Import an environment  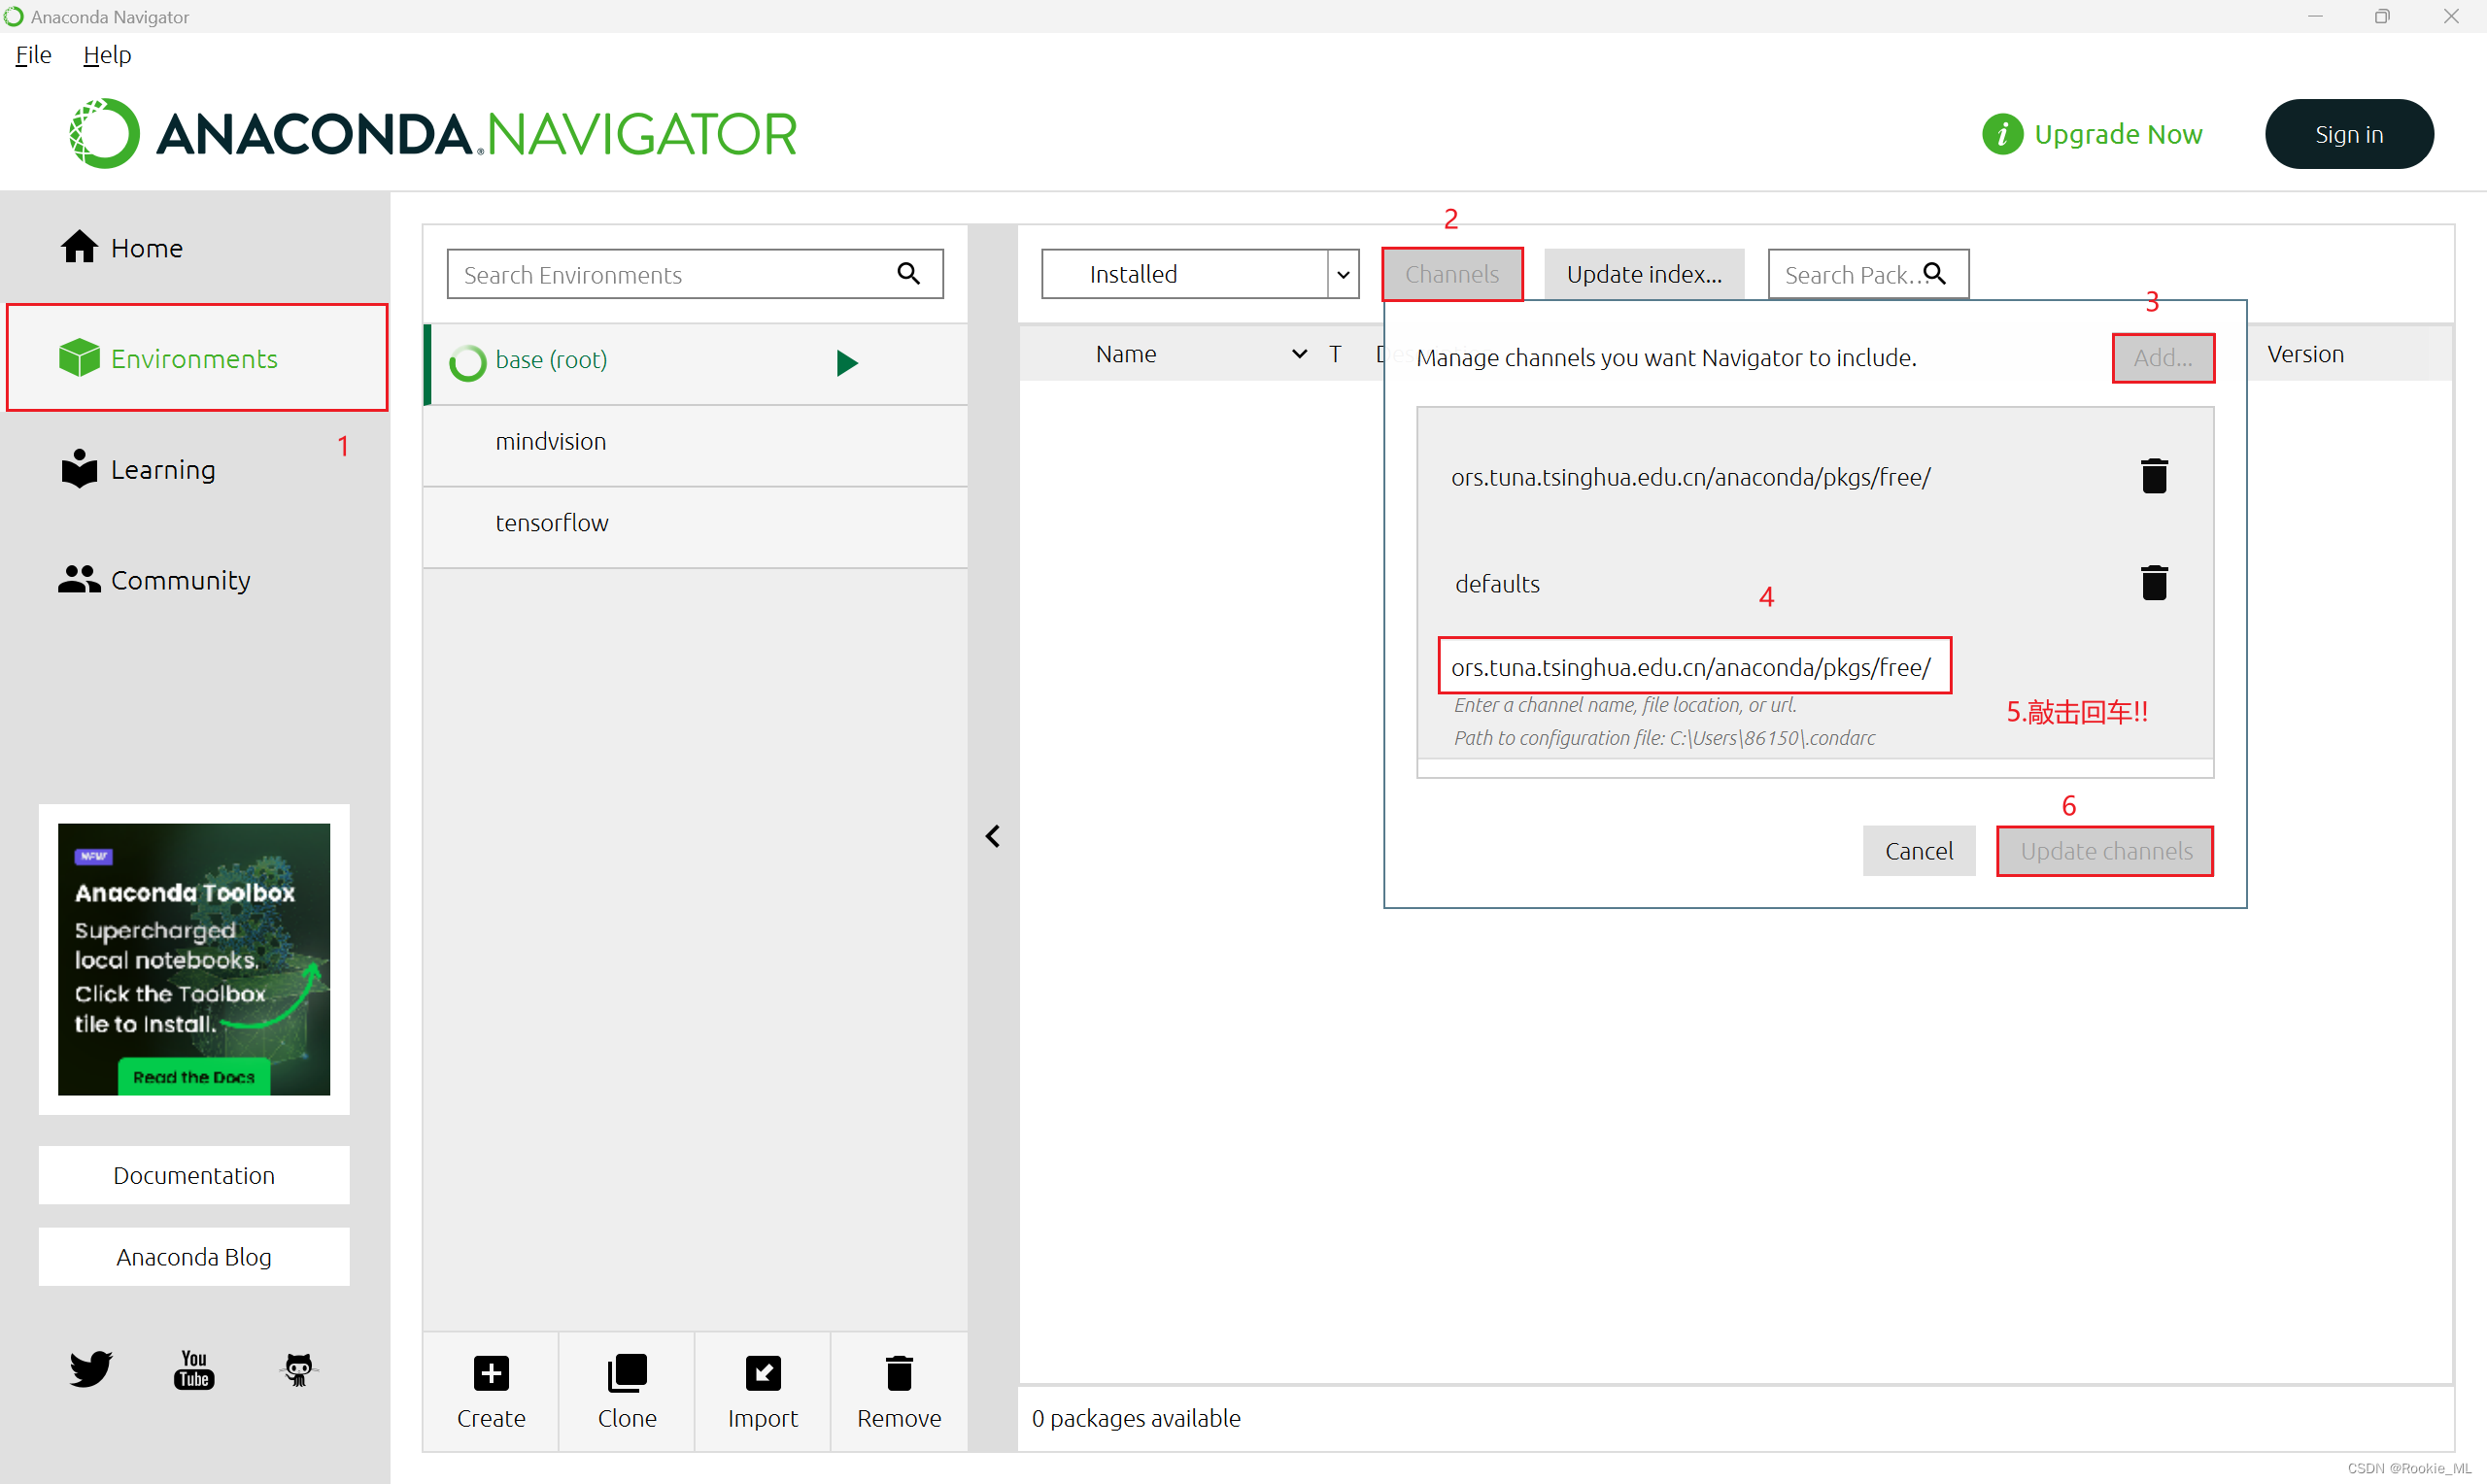[763, 1374]
